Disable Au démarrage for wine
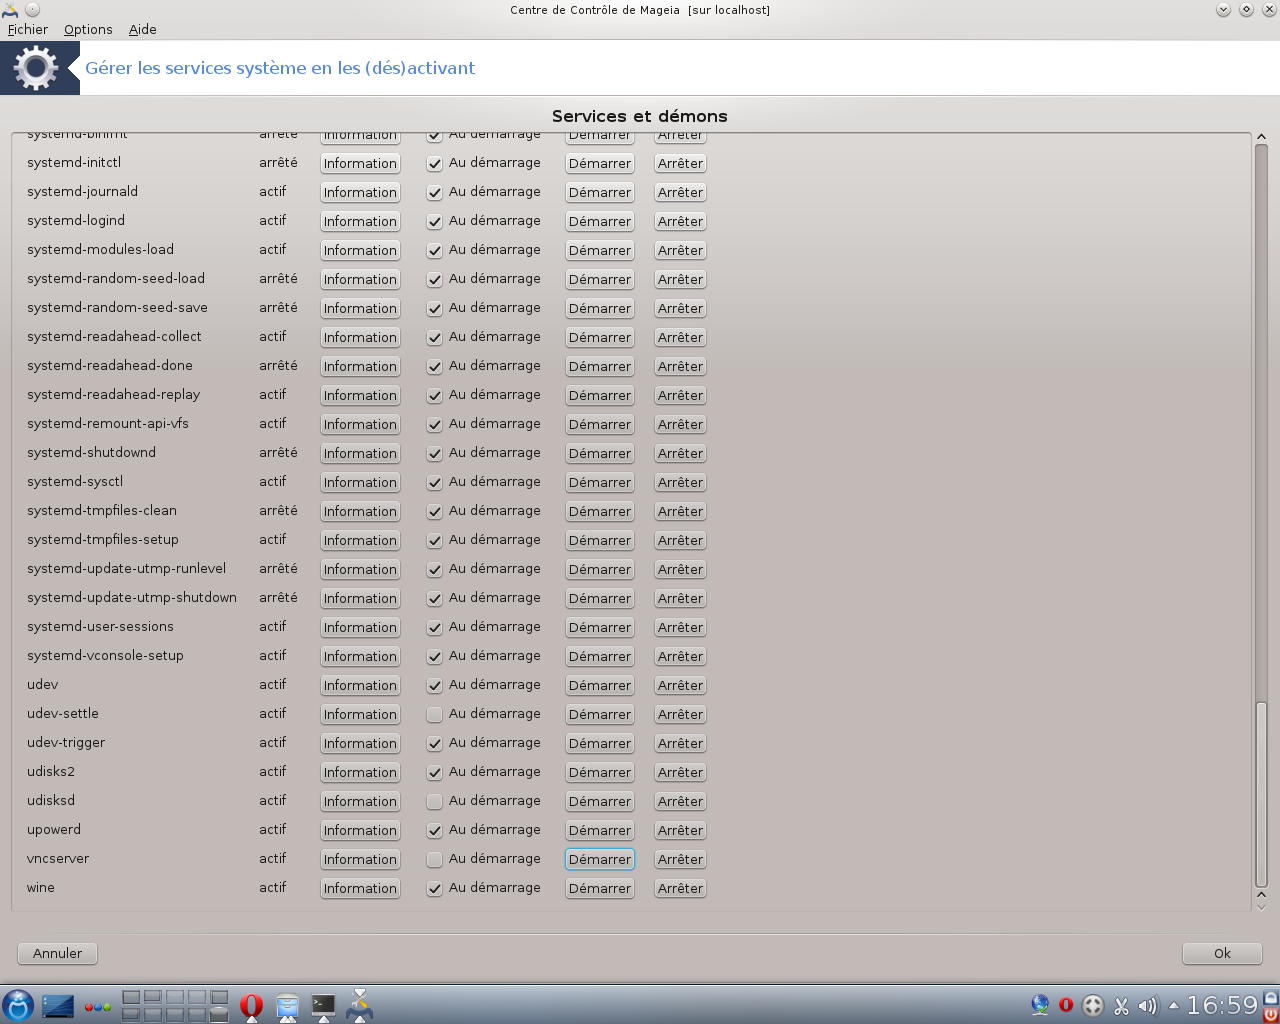The height and width of the screenshot is (1024, 1280). (x=434, y=888)
